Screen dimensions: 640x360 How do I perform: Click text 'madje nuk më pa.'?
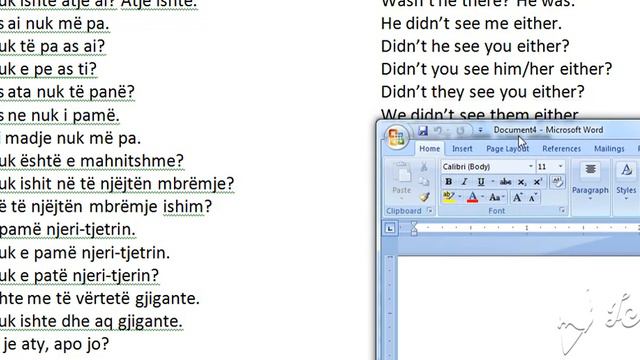click(x=73, y=138)
